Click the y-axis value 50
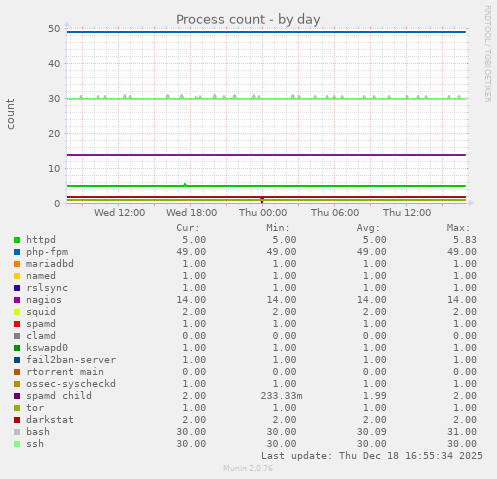Image resolution: width=497 pixels, height=479 pixels. click(54, 29)
